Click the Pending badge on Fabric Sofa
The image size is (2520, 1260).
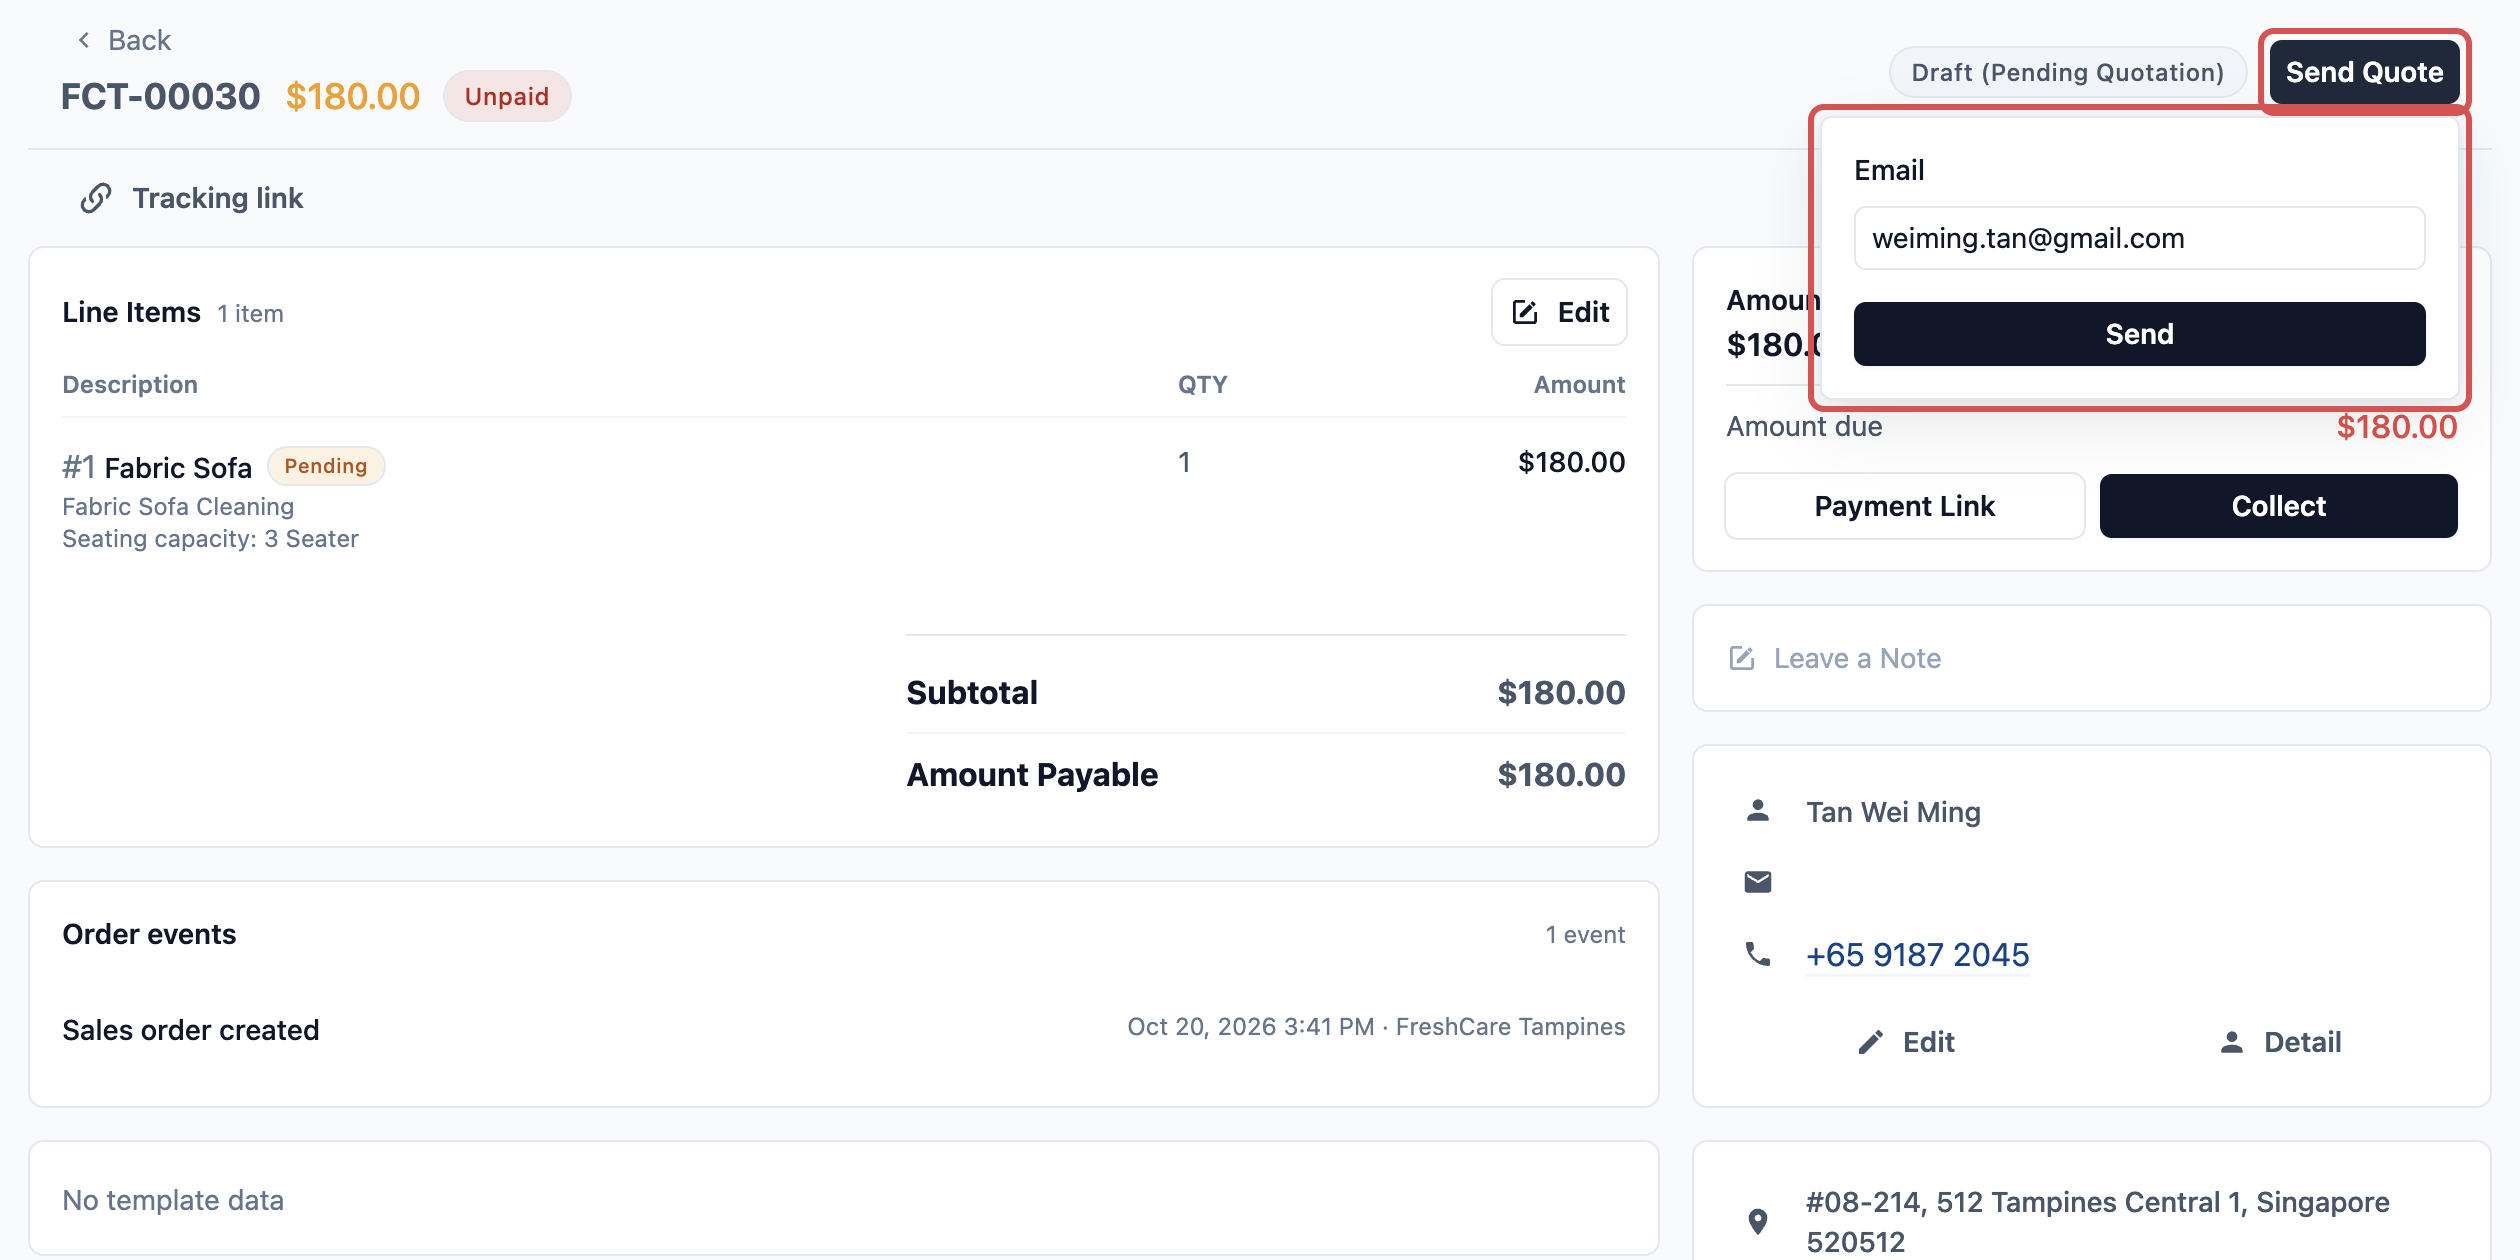[x=326, y=466]
